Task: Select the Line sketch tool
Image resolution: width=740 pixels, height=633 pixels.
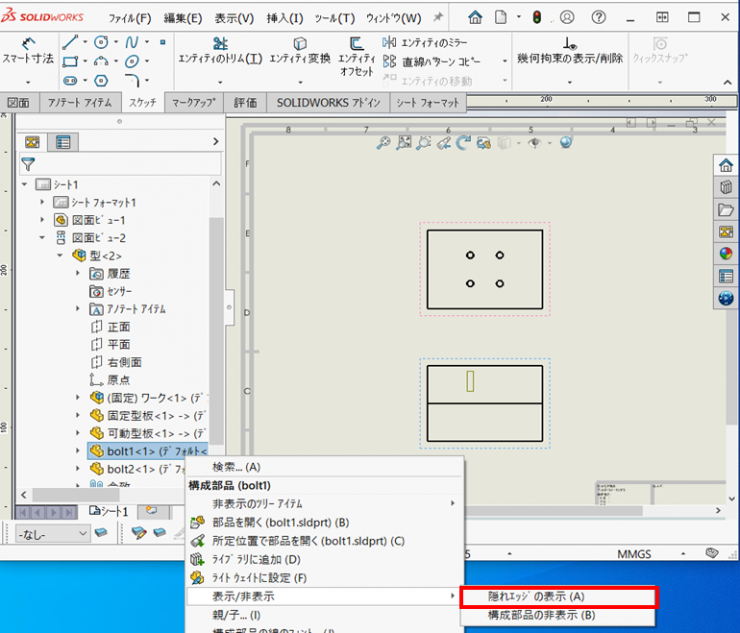Action: tap(70, 42)
